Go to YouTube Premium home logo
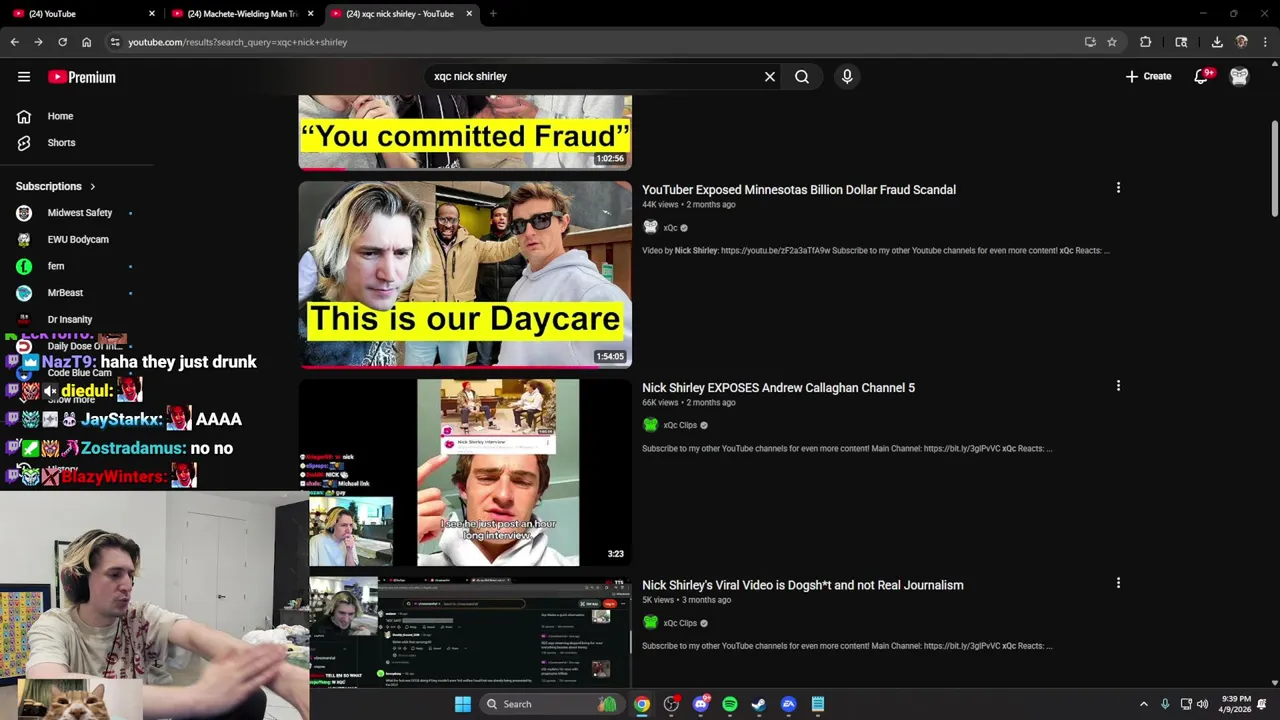The image size is (1280, 720). coord(82,77)
